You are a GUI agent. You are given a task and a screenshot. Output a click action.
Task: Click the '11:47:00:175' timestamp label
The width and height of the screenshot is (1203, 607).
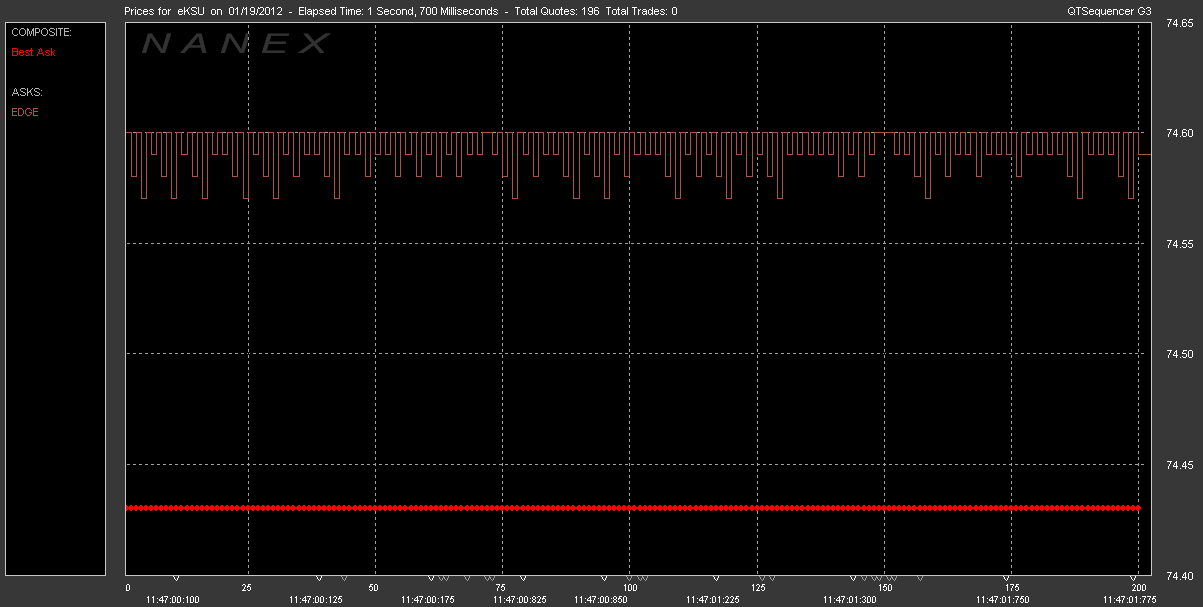pyautogui.click(x=428, y=600)
